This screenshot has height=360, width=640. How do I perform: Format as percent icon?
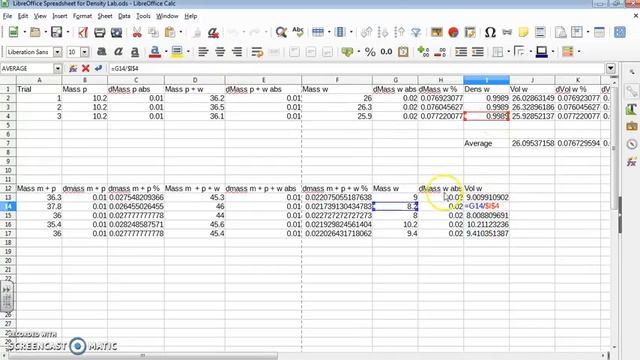370,52
